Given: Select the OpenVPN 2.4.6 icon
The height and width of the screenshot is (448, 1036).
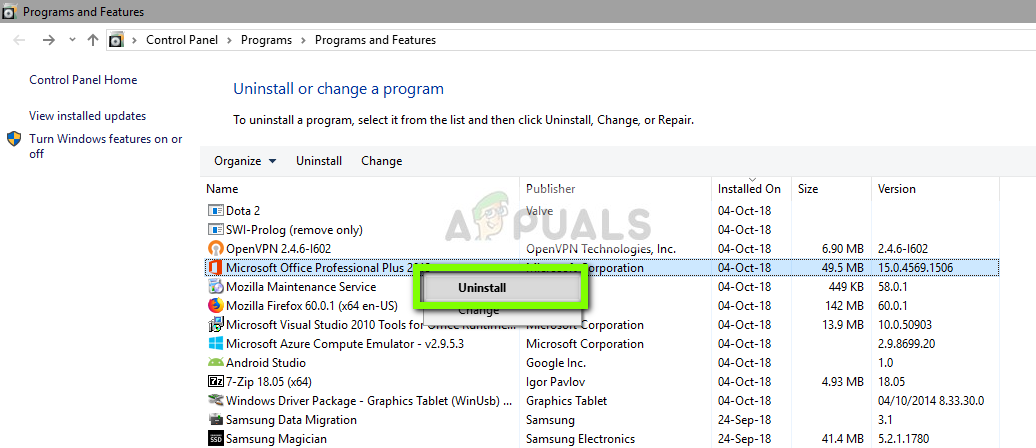Looking at the screenshot, I should (x=215, y=249).
